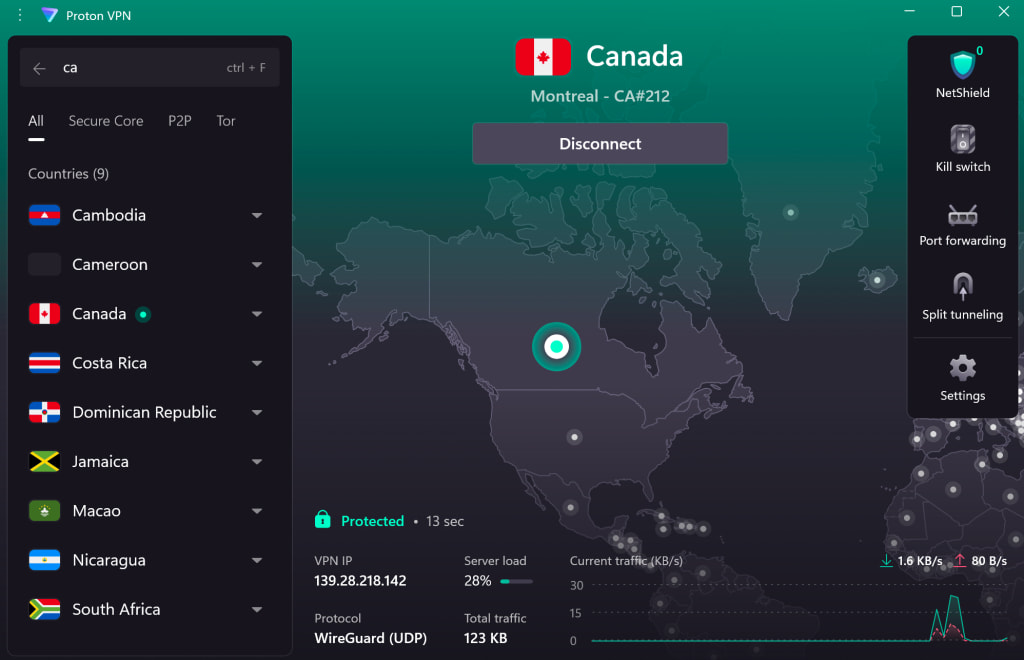Switch to the P2P tab

pyautogui.click(x=180, y=121)
